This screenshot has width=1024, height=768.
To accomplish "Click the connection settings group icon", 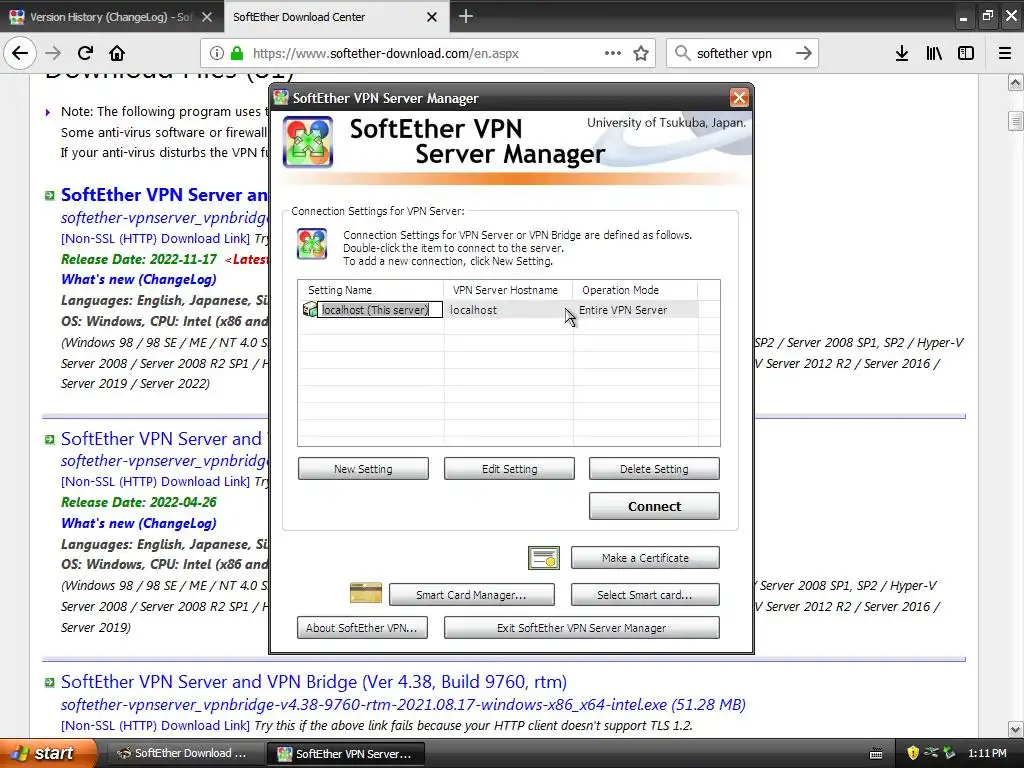I will [x=312, y=244].
